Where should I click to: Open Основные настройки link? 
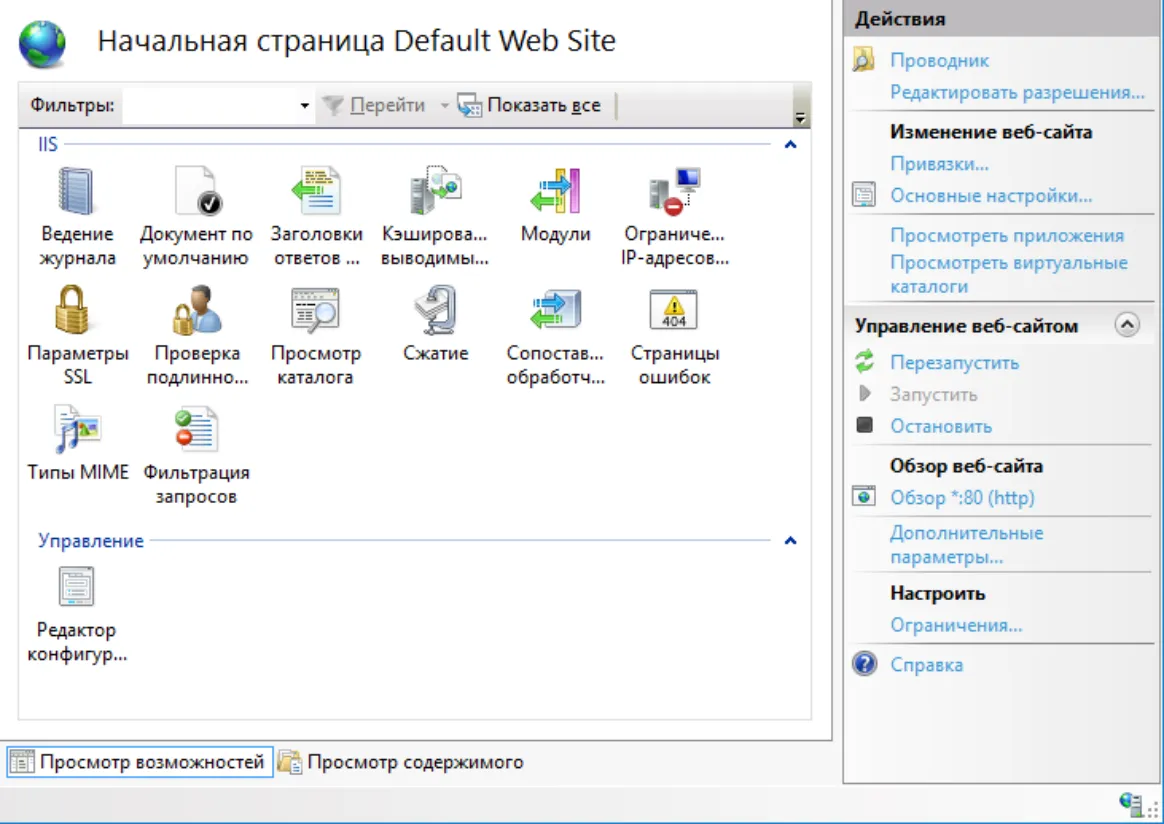coord(991,195)
